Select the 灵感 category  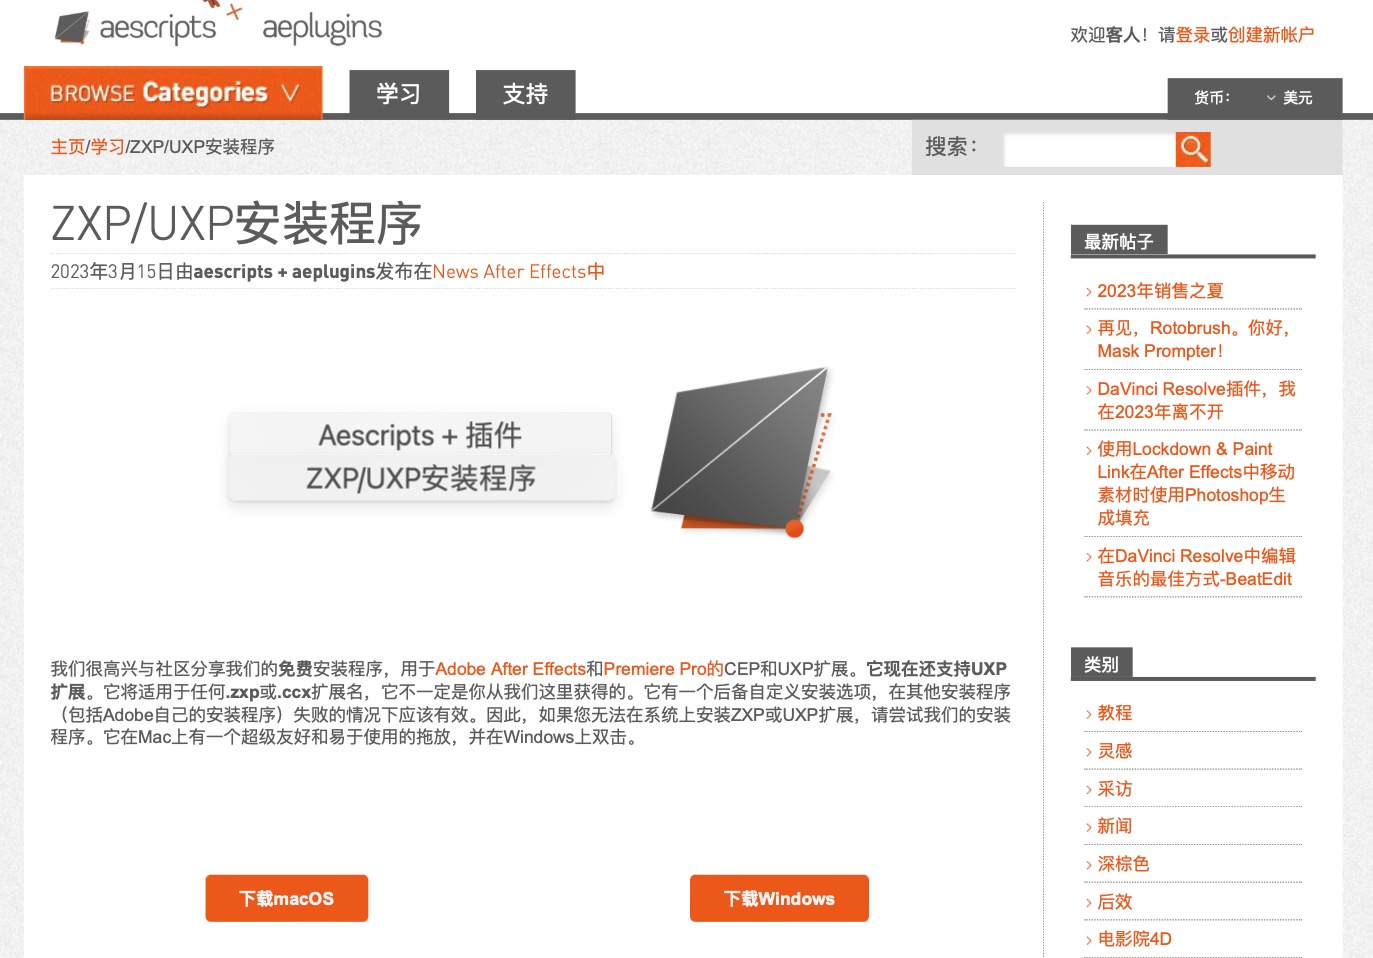click(1114, 751)
